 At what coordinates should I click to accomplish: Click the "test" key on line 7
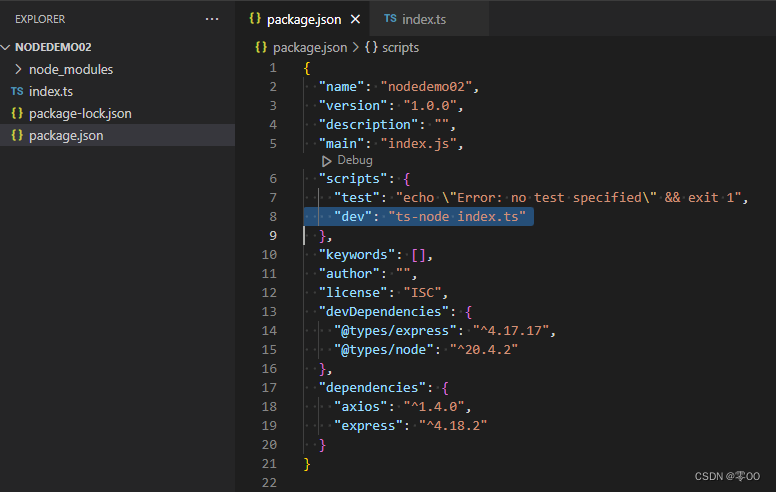point(357,197)
